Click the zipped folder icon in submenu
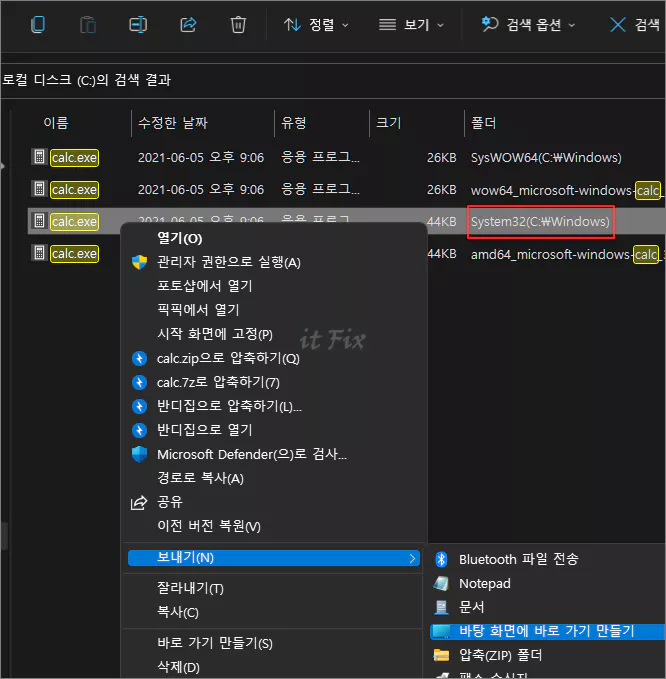The height and width of the screenshot is (679, 666). [441, 655]
